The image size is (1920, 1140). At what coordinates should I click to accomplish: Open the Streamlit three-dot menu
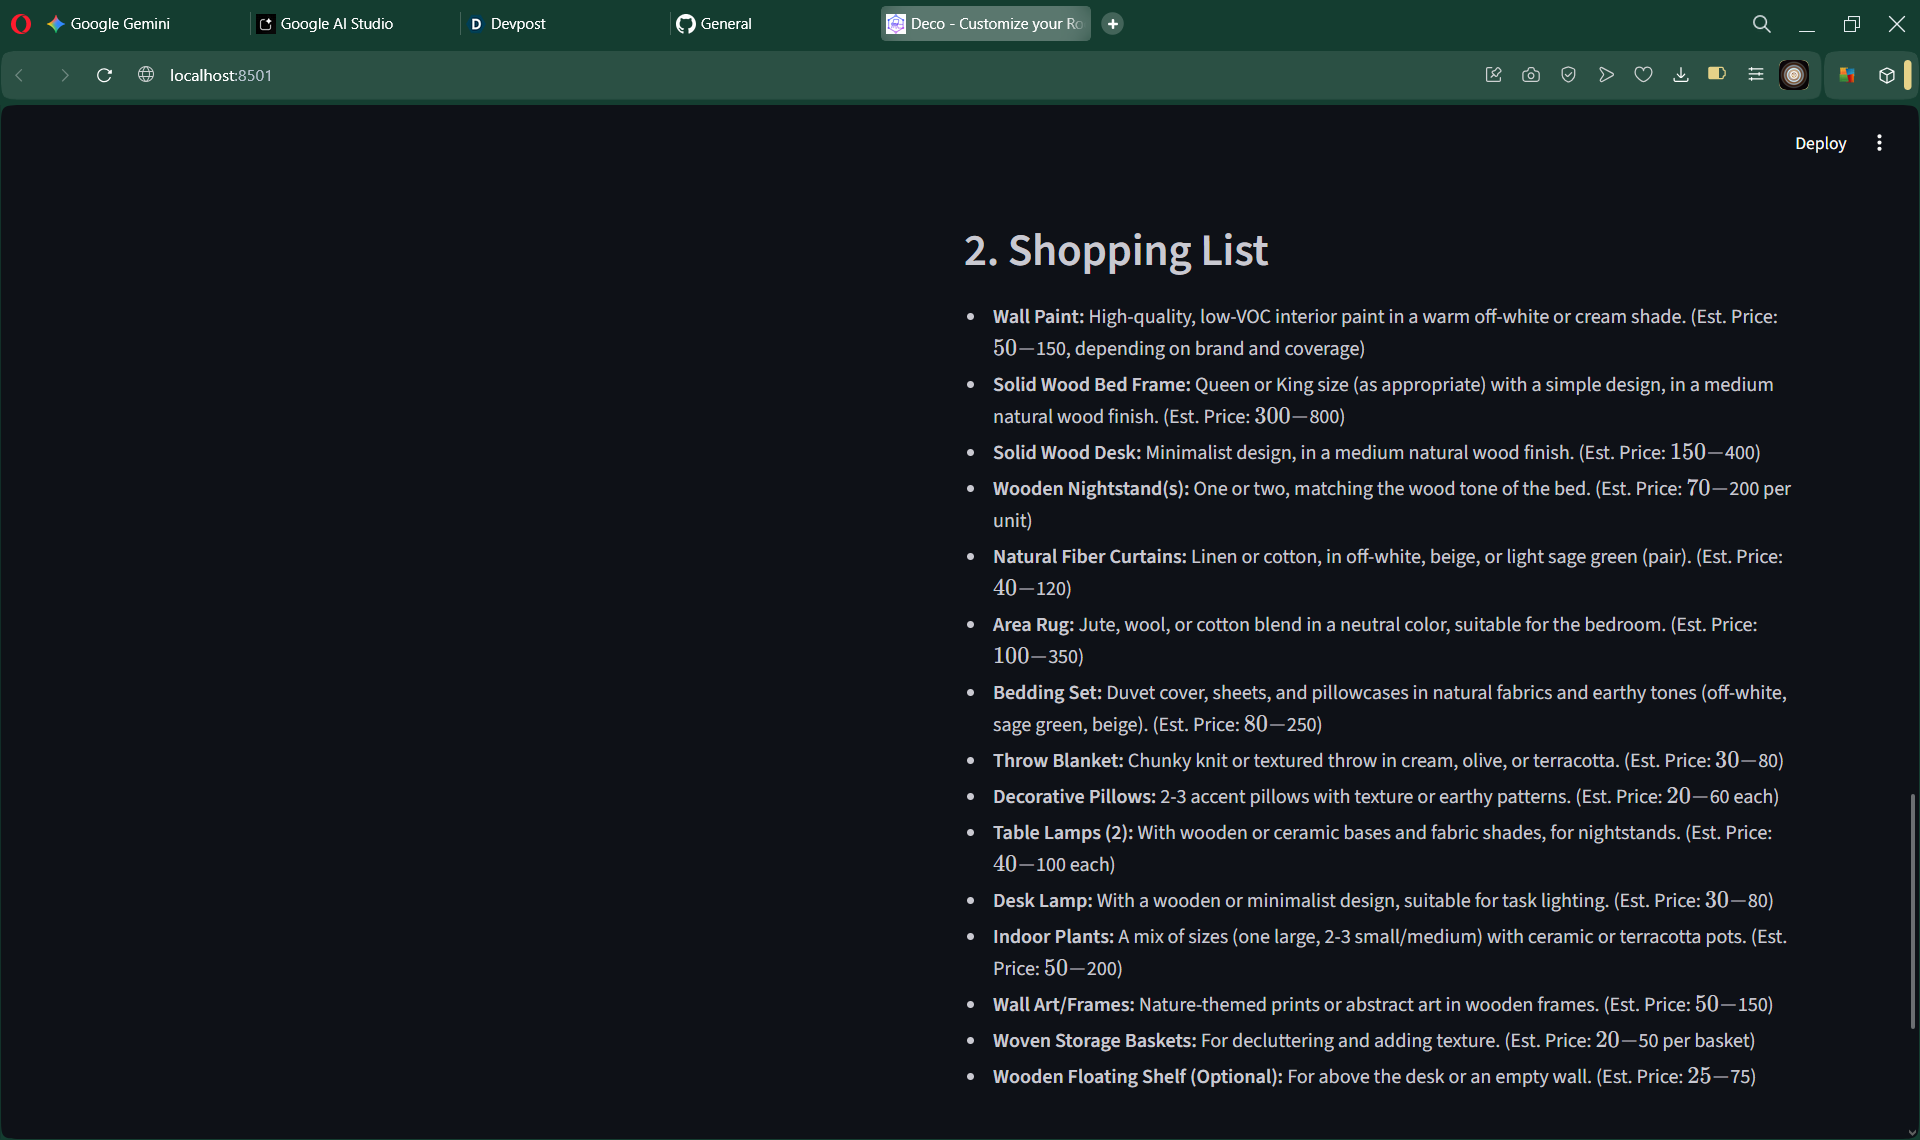[x=1879, y=143]
